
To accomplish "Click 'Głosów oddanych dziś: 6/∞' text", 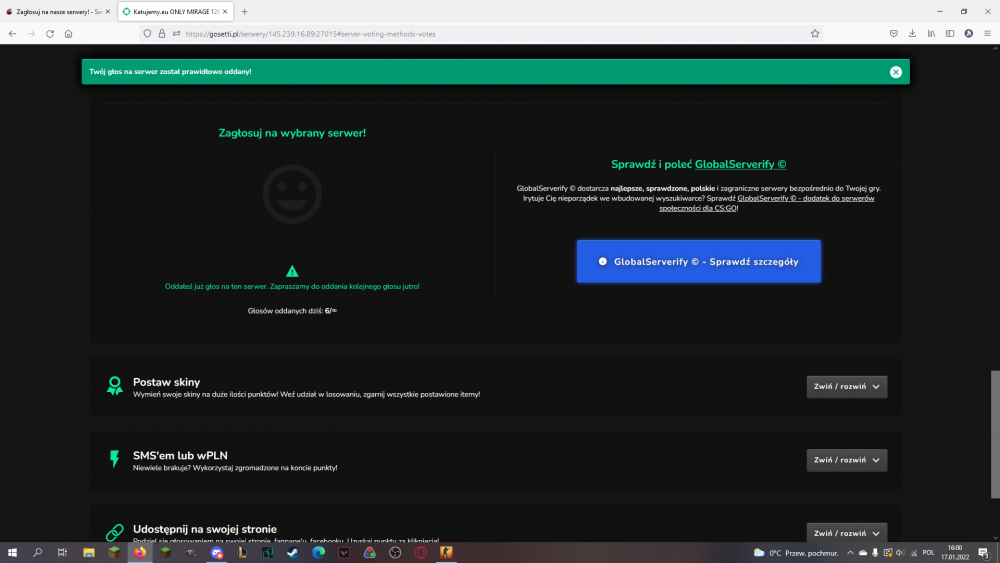I will (x=292, y=311).
